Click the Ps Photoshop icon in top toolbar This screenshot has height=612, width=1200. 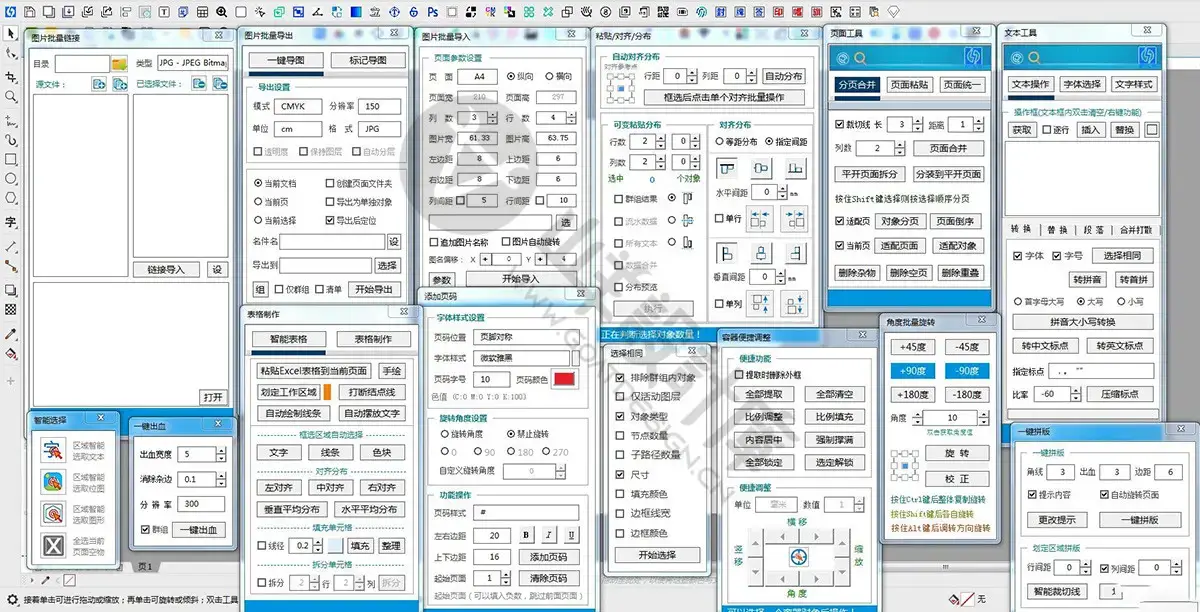pyautogui.click(x=432, y=12)
